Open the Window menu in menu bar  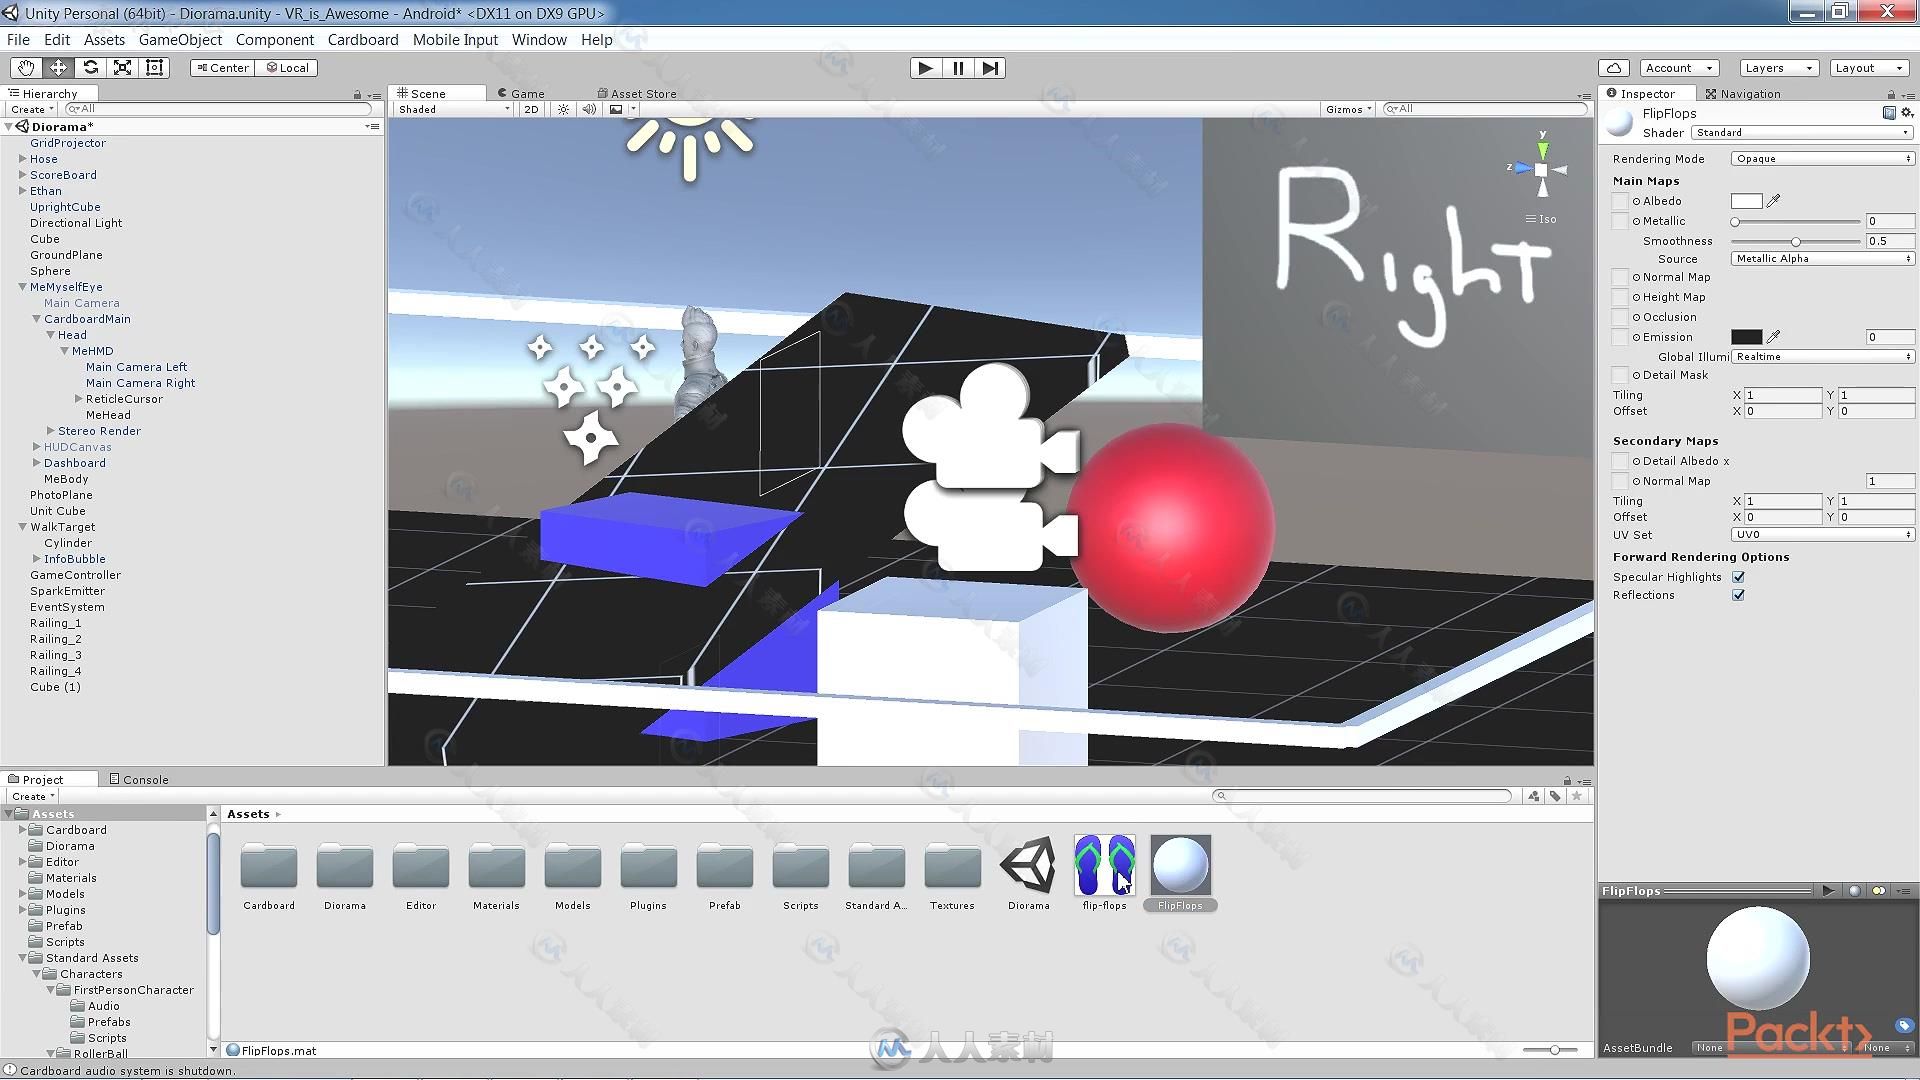pyautogui.click(x=537, y=40)
